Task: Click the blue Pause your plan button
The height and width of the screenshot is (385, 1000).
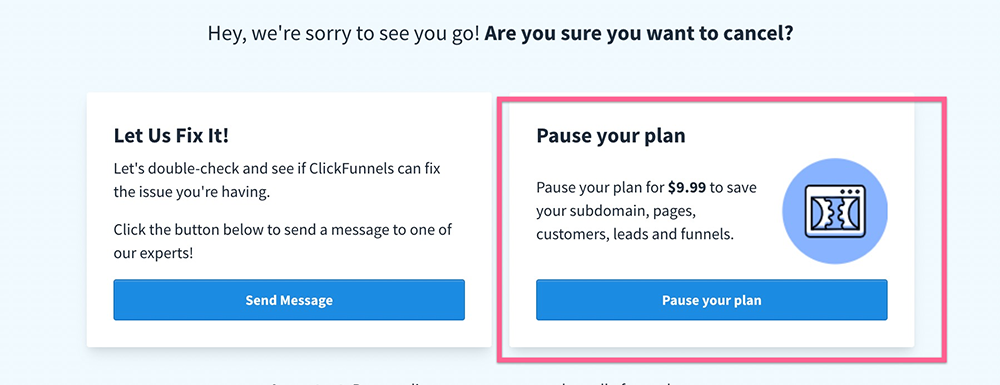Action: 711,300
